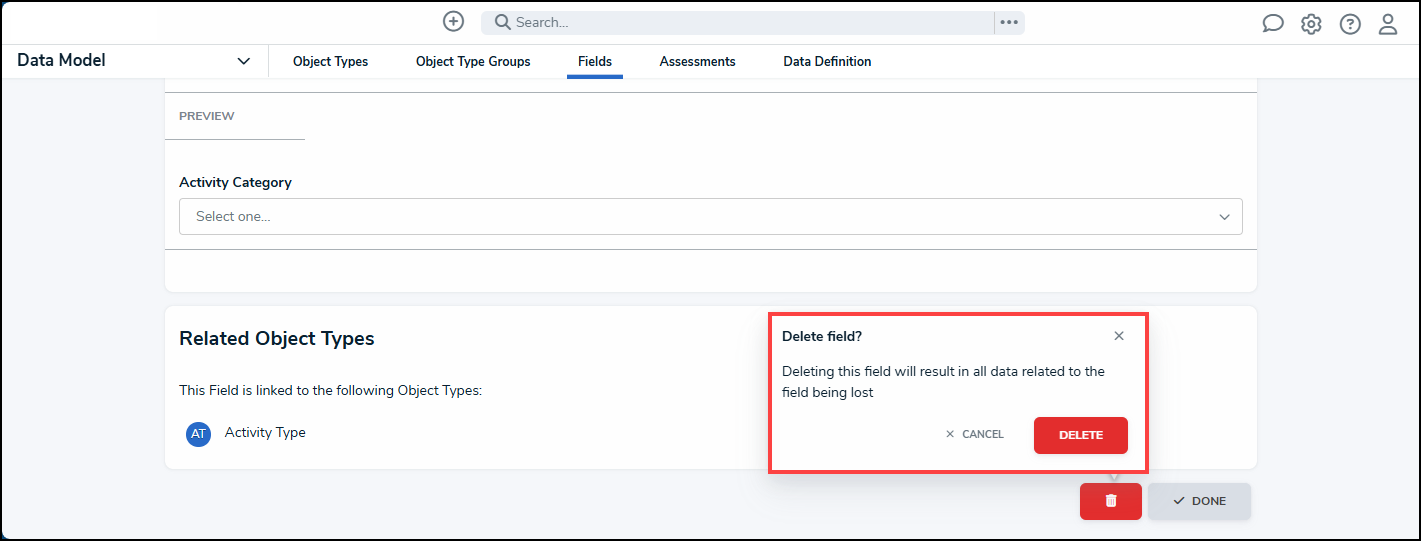Open the chat bubble icon
Viewport: 1421px width, 541px height.
click(x=1272, y=24)
